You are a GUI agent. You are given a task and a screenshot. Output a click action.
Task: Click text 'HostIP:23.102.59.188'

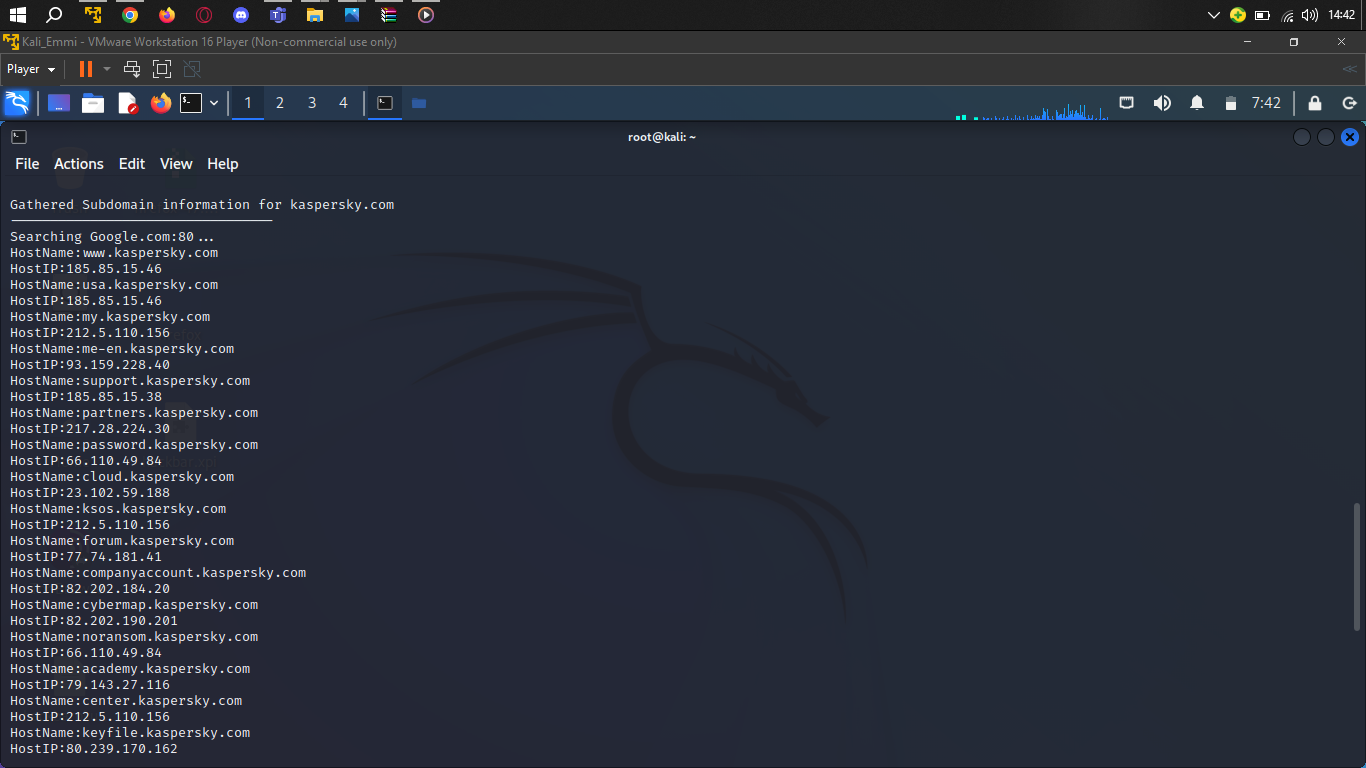click(90, 493)
